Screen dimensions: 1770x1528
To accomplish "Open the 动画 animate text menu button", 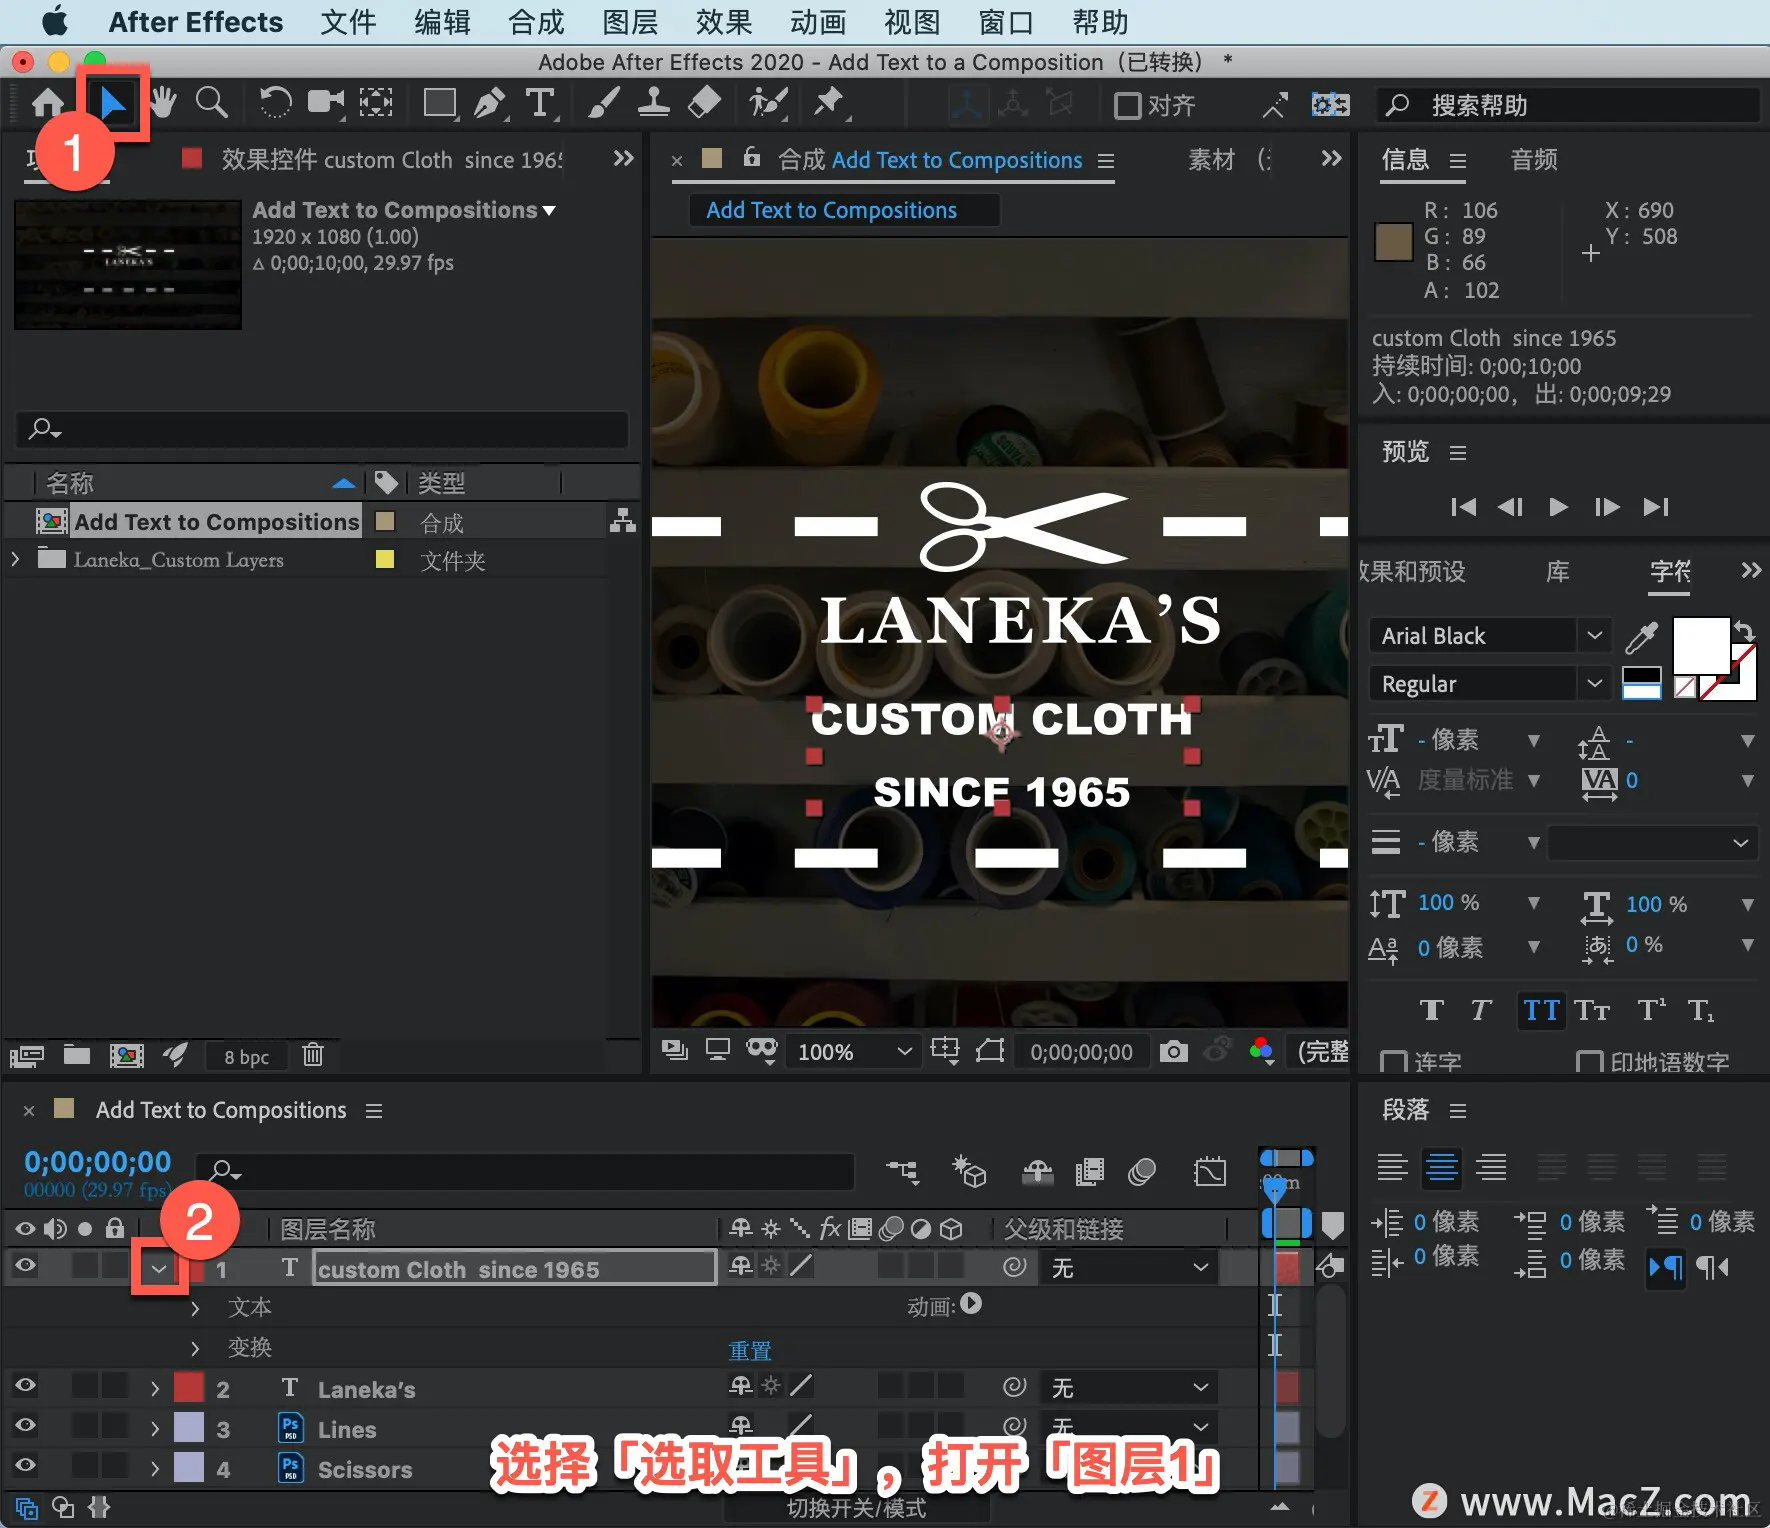I will tap(971, 1304).
